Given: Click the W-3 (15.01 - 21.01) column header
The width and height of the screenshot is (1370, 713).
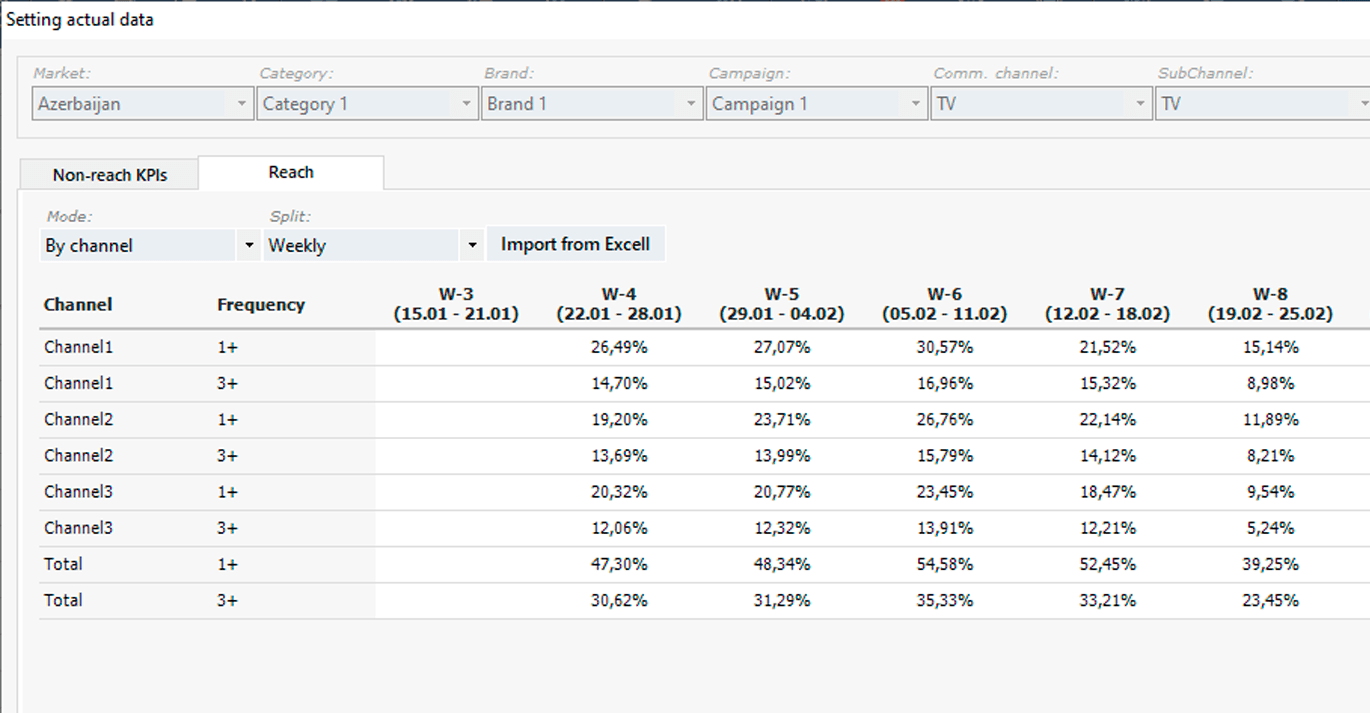Looking at the screenshot, I should [456, 304].
